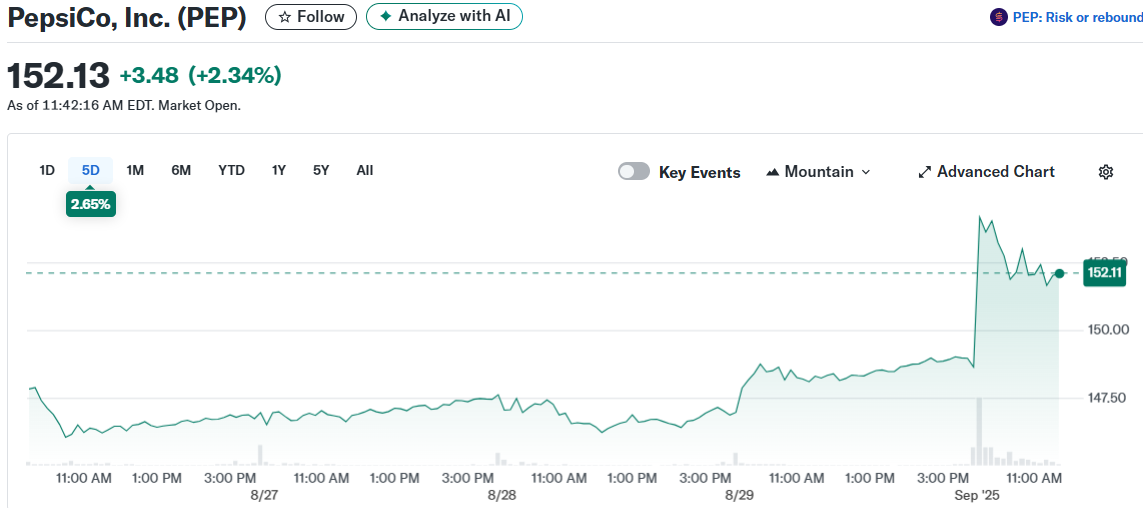
Task: Click Analyze with AI button
Action: tap(444, 17)
